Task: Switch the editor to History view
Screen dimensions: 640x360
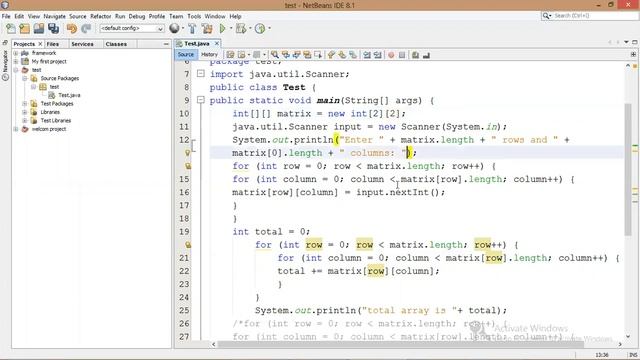Action: (x=209, y=55)
